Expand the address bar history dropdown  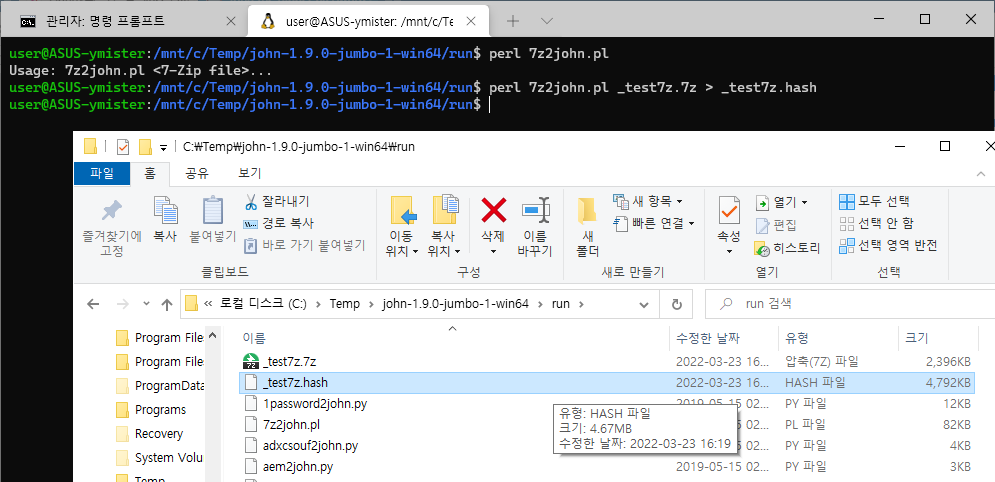[646, 304]
